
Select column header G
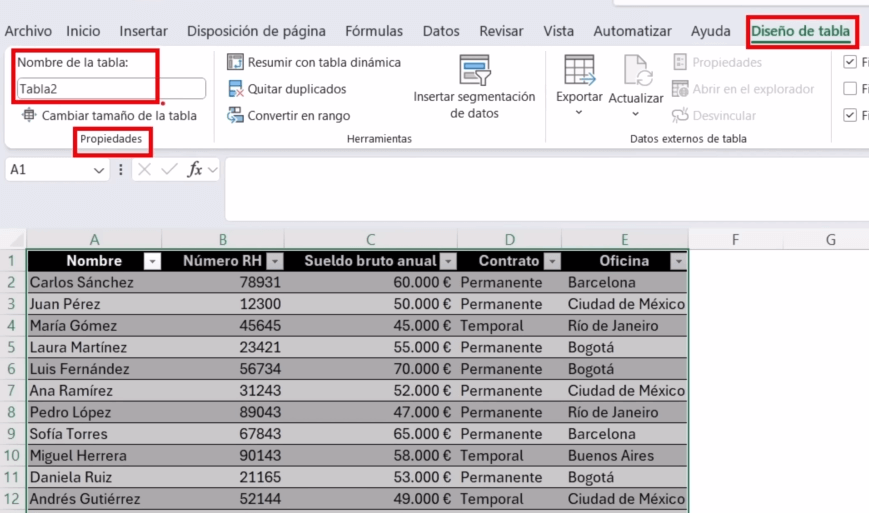coord(830,239)
